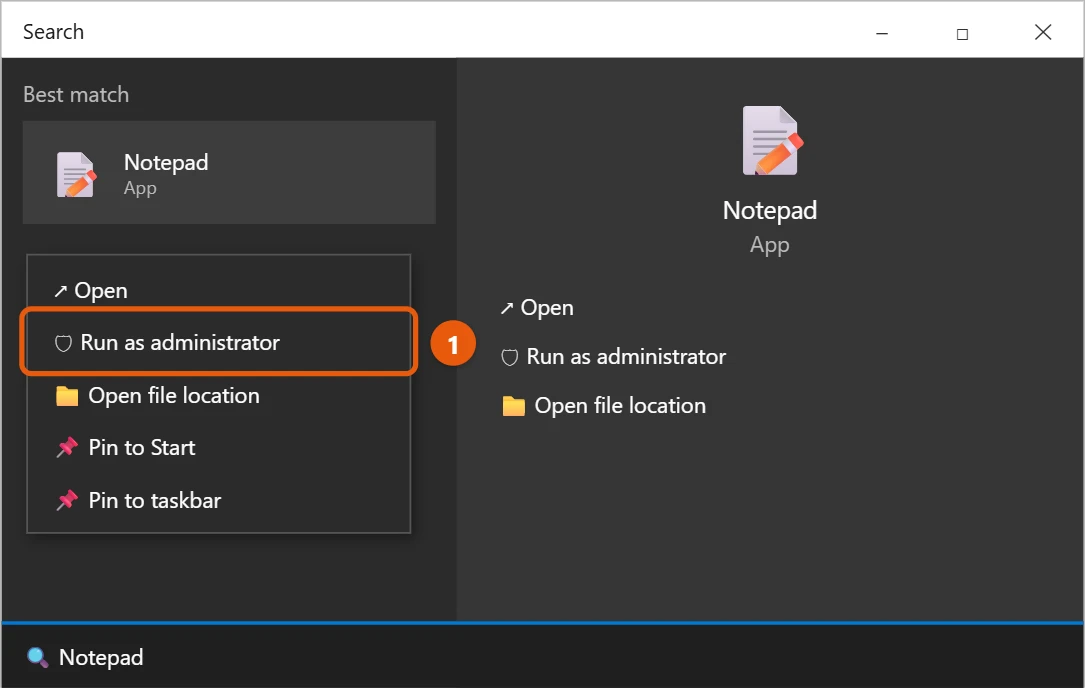Maximize the Search window
The image size is (1085, 688).
point(962,33)
